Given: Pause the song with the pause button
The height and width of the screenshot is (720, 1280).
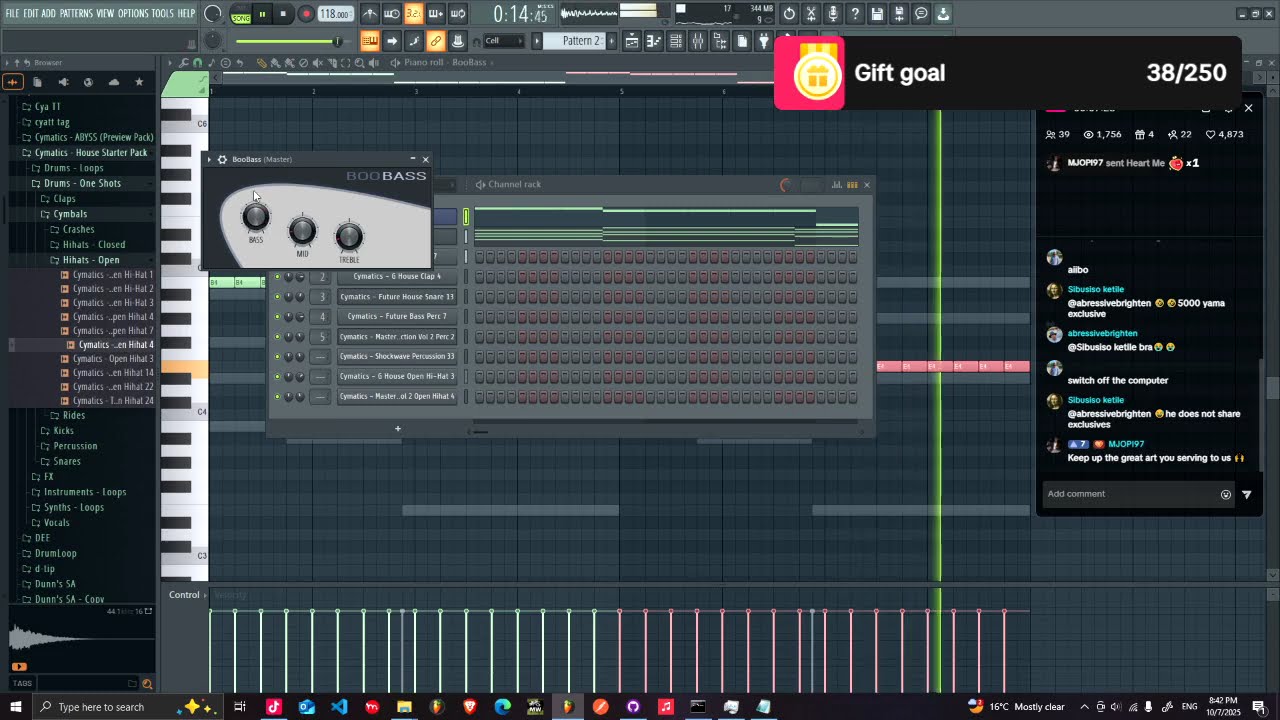Looking at the screenshot, I should (x=262, y=14).
